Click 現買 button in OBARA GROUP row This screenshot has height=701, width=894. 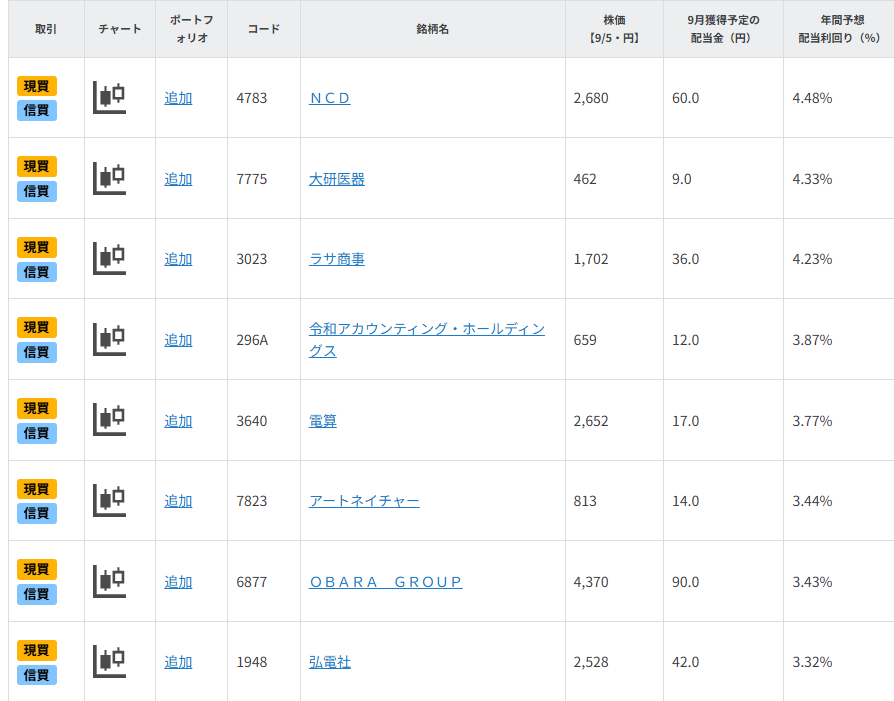(x=36, y=569)
